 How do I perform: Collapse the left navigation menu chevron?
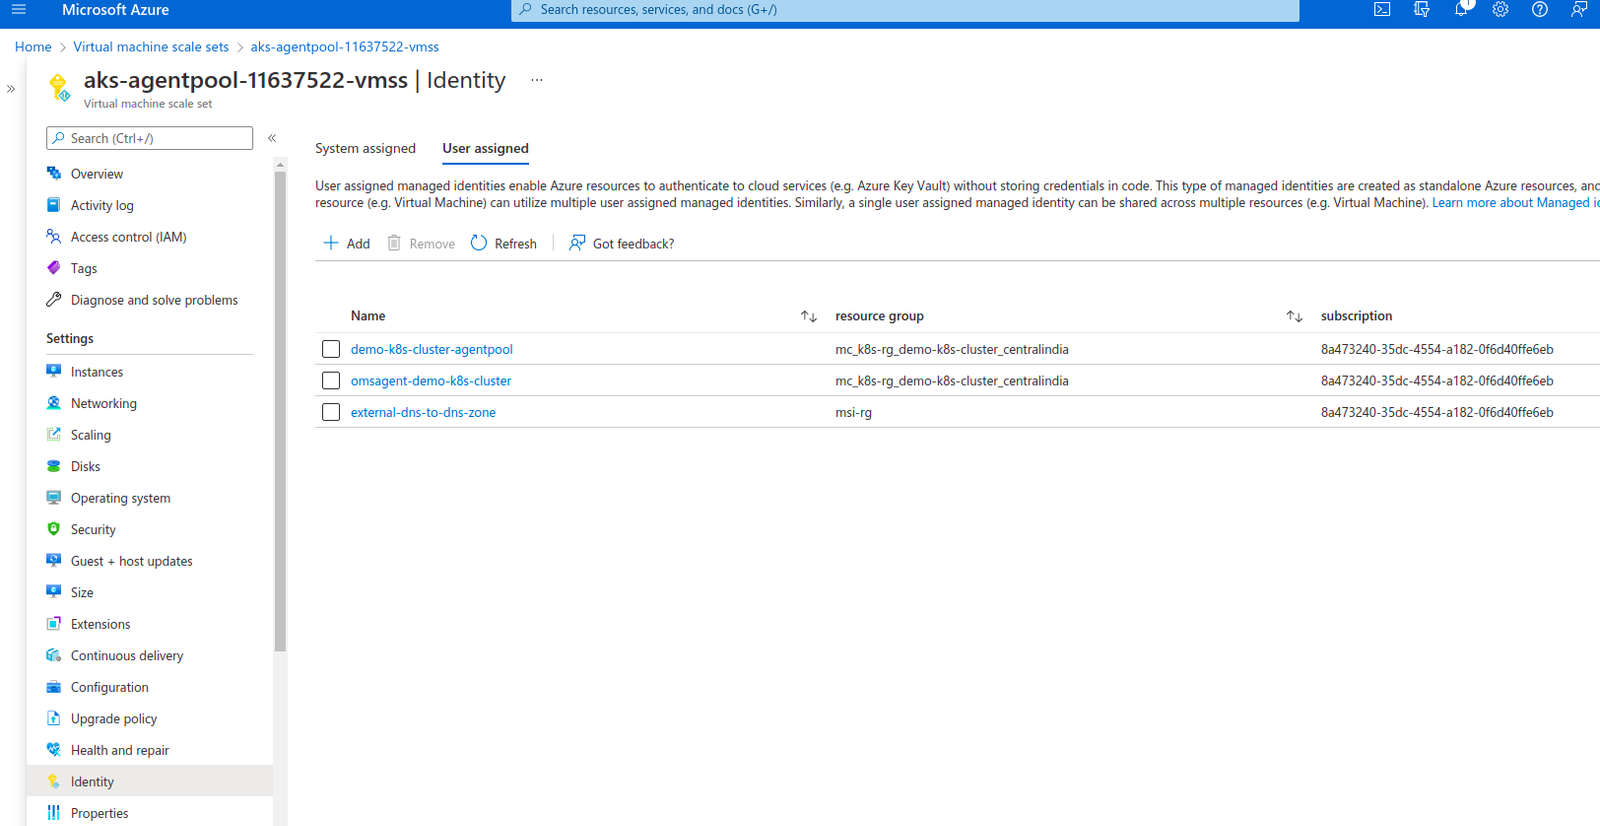[x=272, y=138]
